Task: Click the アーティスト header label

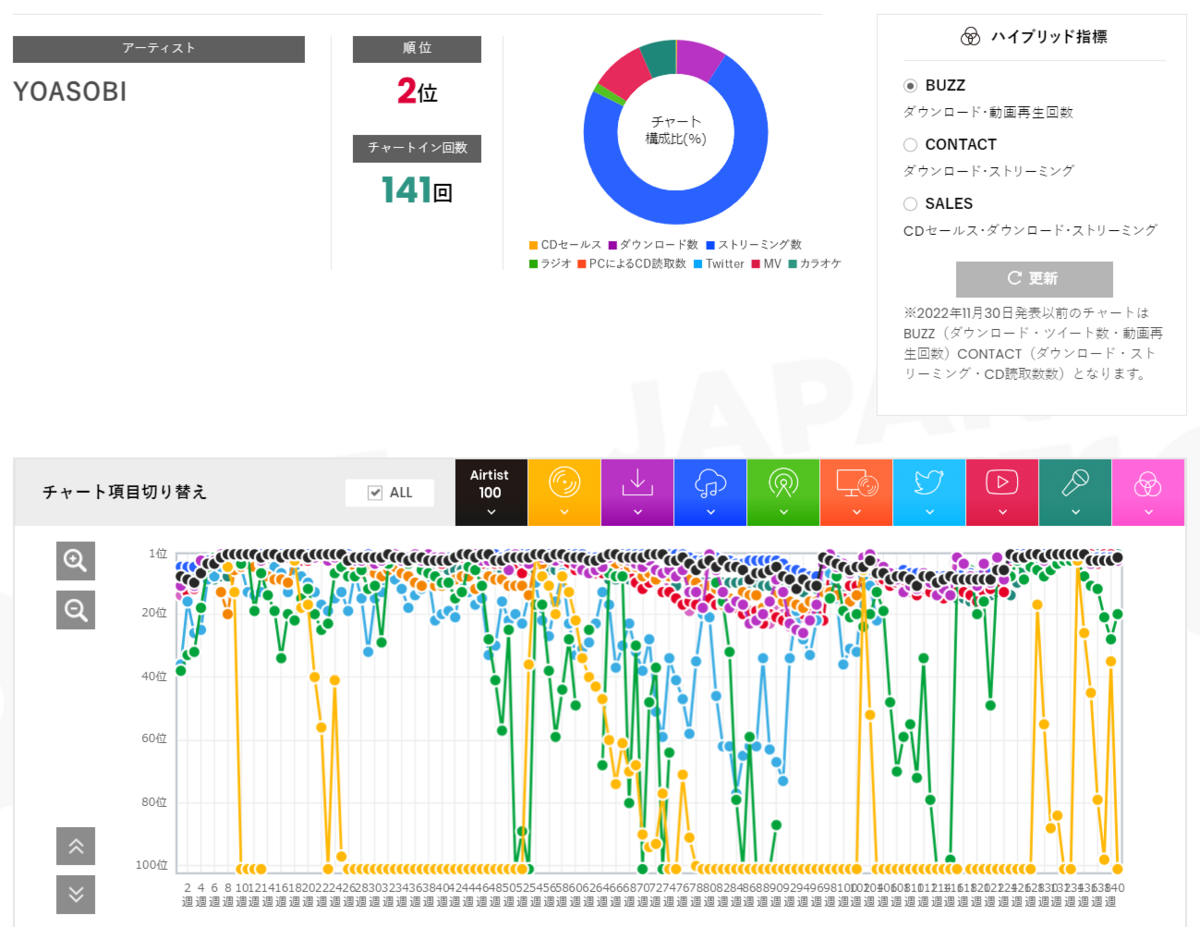Action: (159, 48)
